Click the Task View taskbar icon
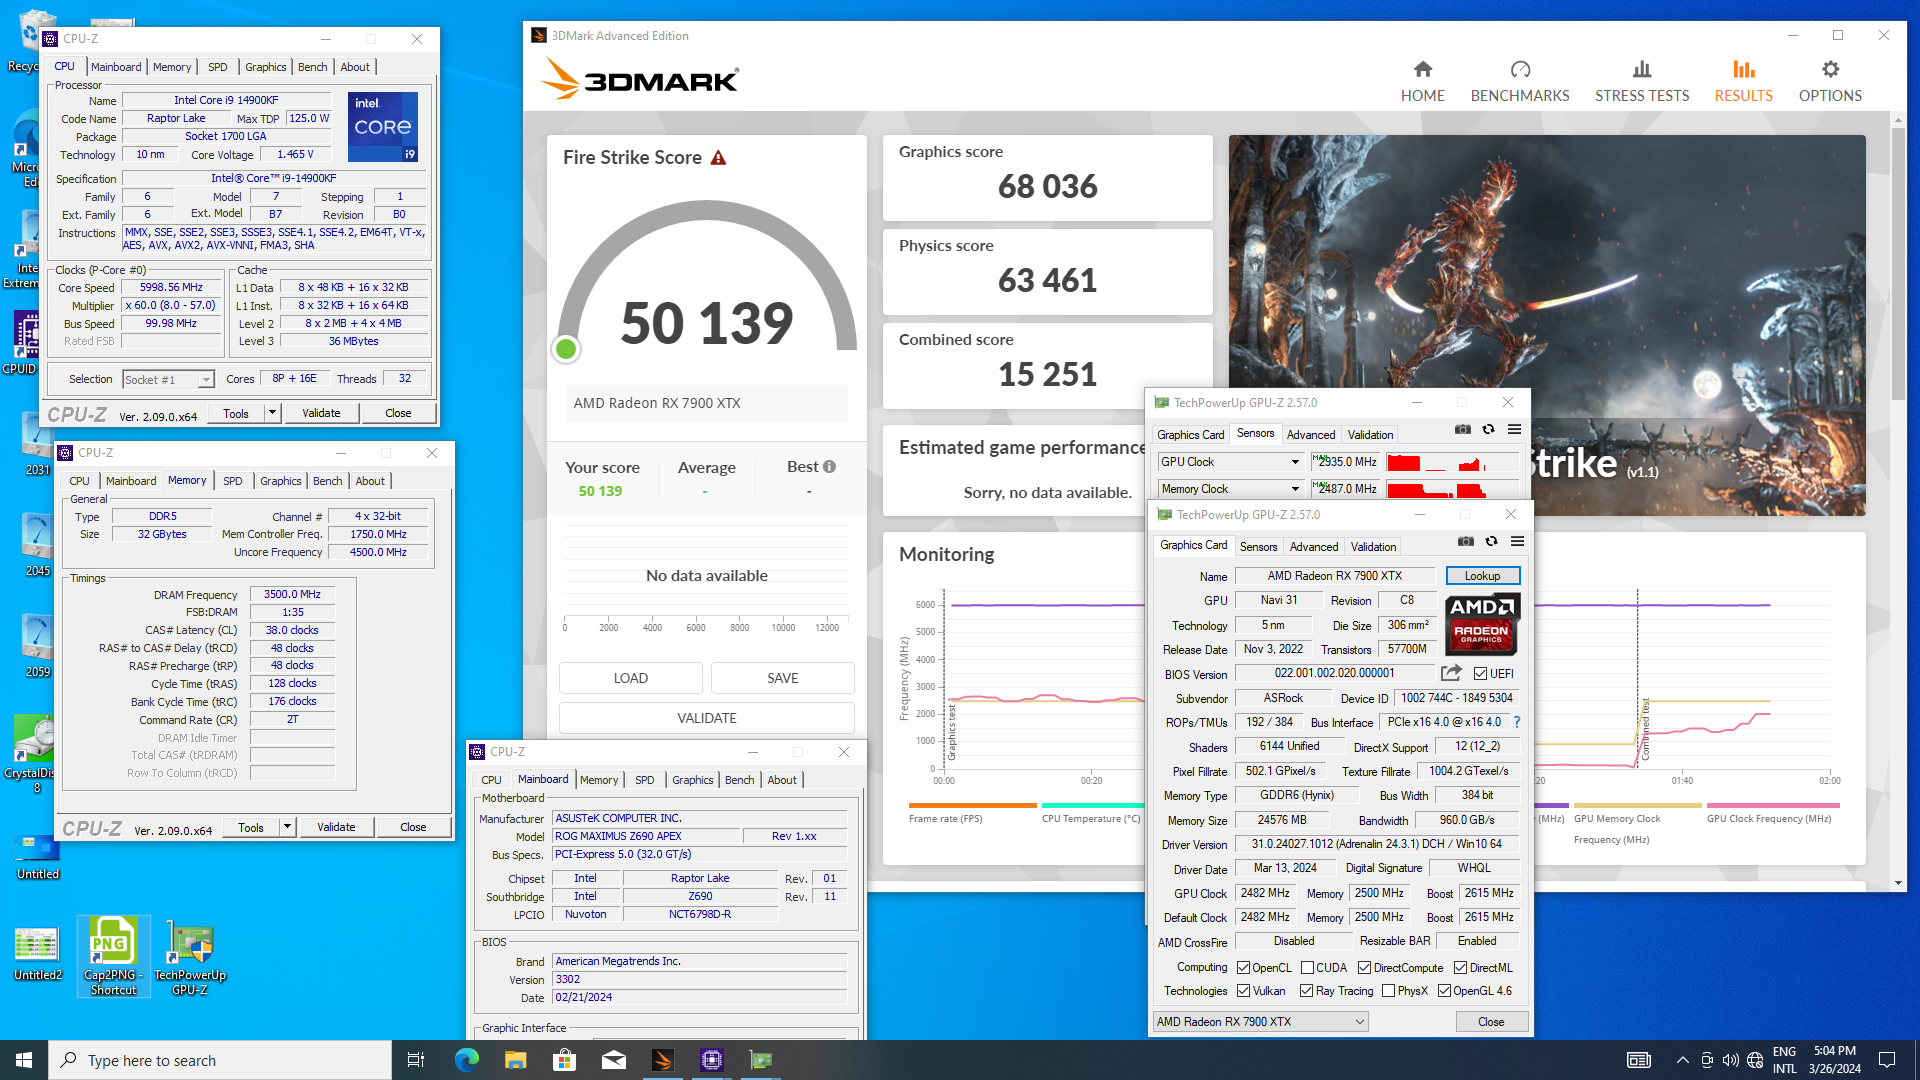The width and height of the screenshot is (1920, 1080). [416, 1060]
